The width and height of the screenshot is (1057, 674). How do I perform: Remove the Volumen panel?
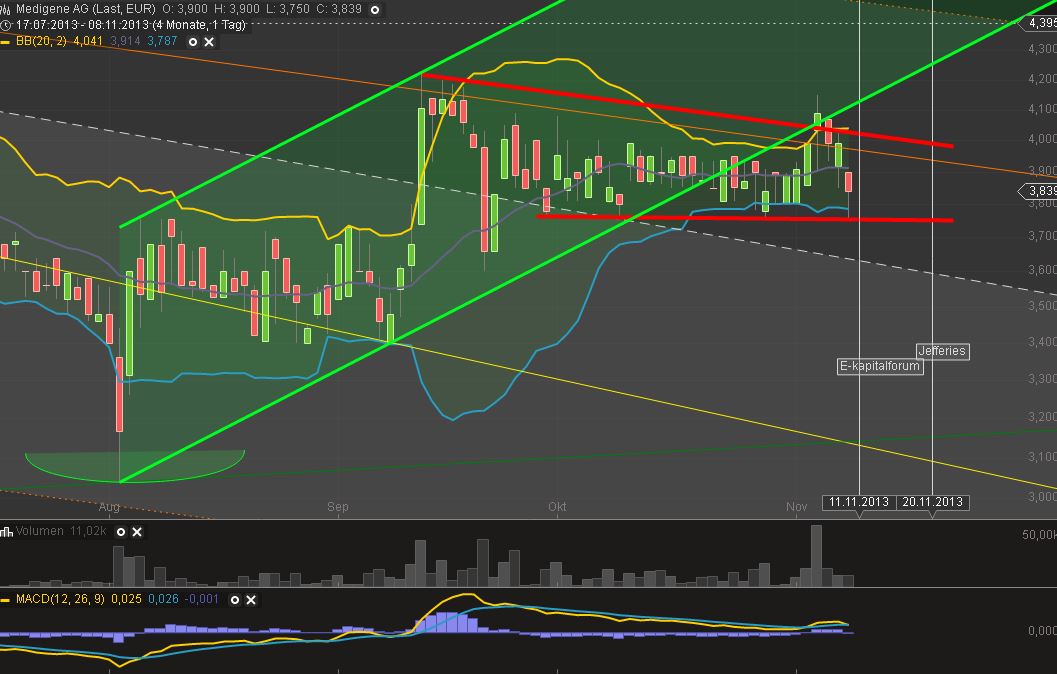tap(137, 532)
